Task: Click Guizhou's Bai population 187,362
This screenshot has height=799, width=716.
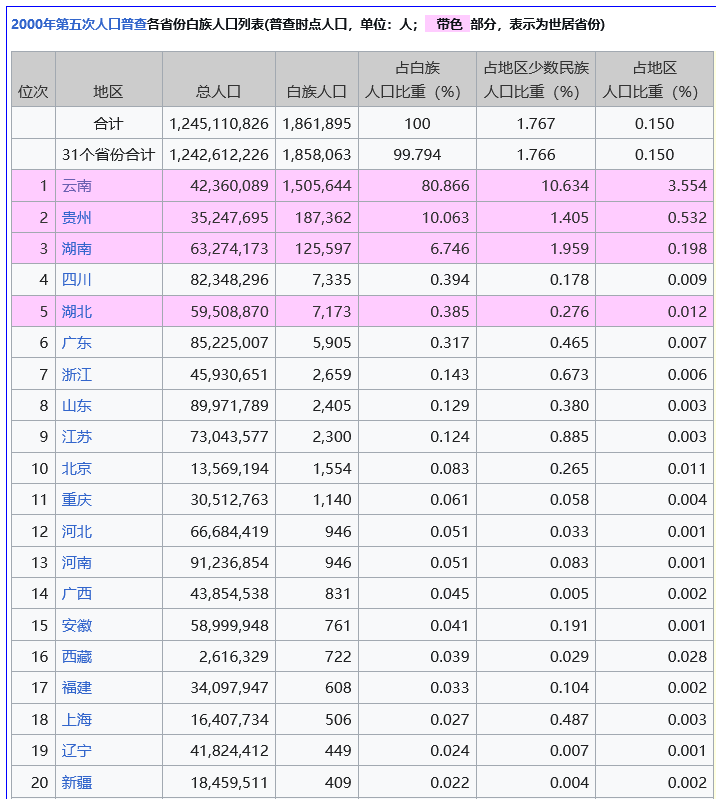Action: 323,218
